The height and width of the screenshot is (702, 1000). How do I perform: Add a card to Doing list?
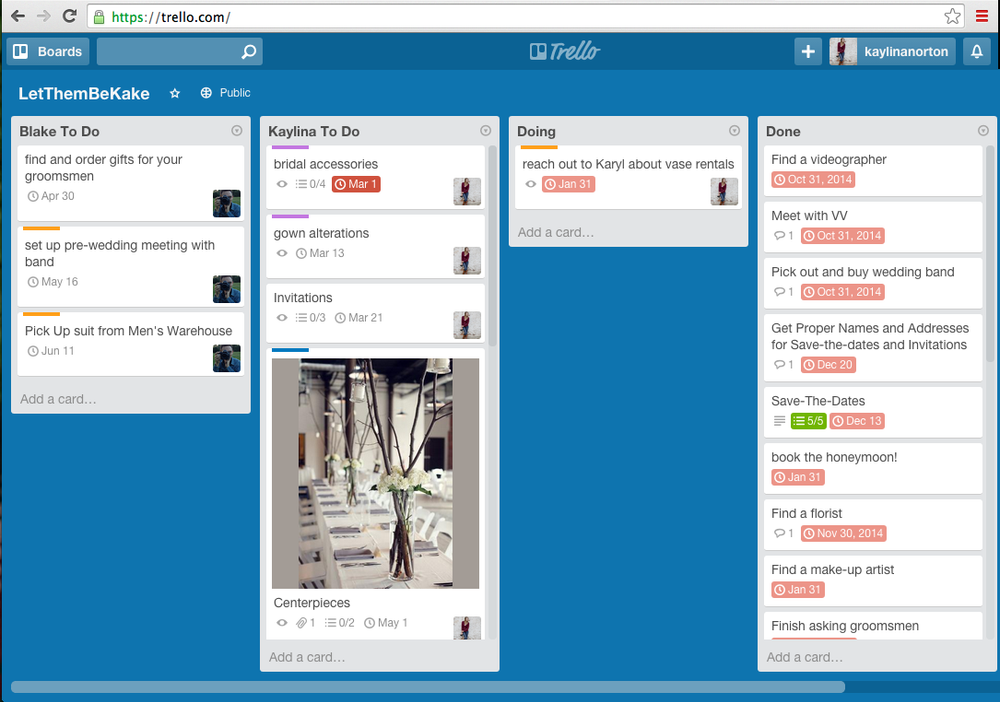[555, 233]
